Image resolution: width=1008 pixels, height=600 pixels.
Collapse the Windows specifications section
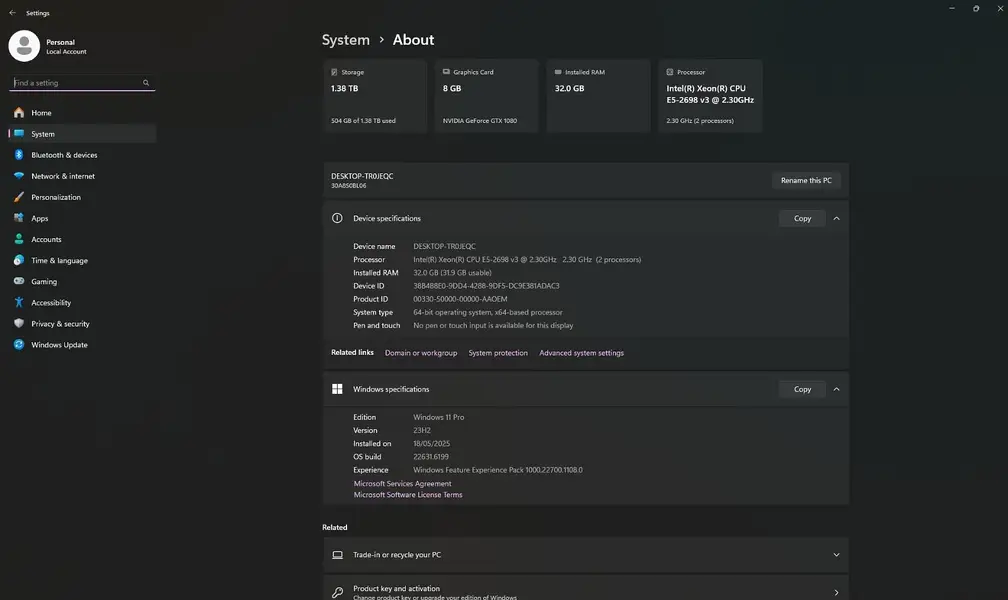[836, 389]
